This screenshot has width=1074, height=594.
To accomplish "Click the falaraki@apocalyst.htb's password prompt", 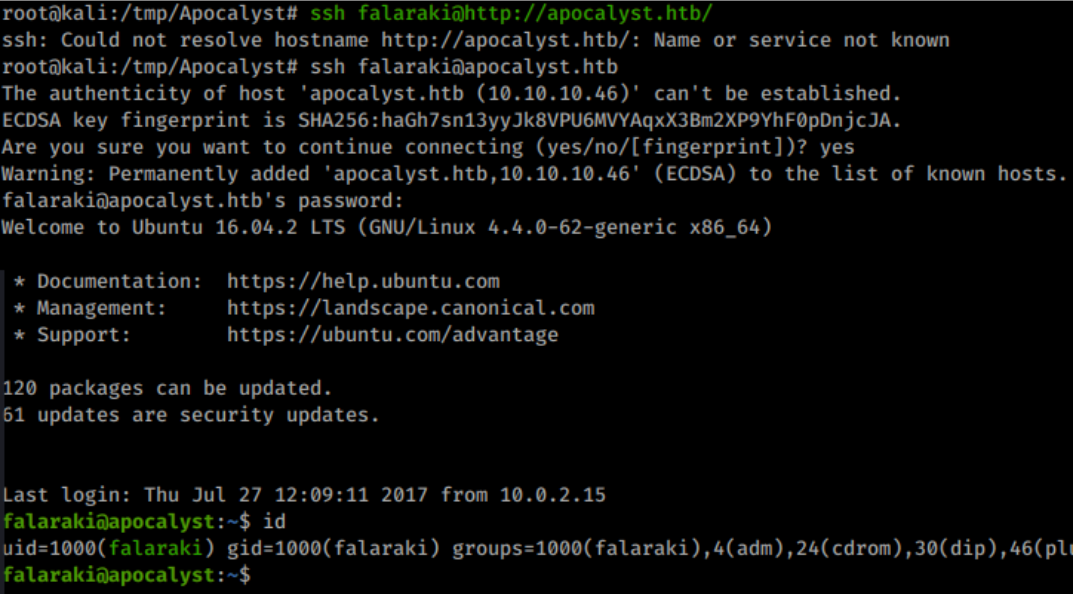I will (x=203, y=201).
